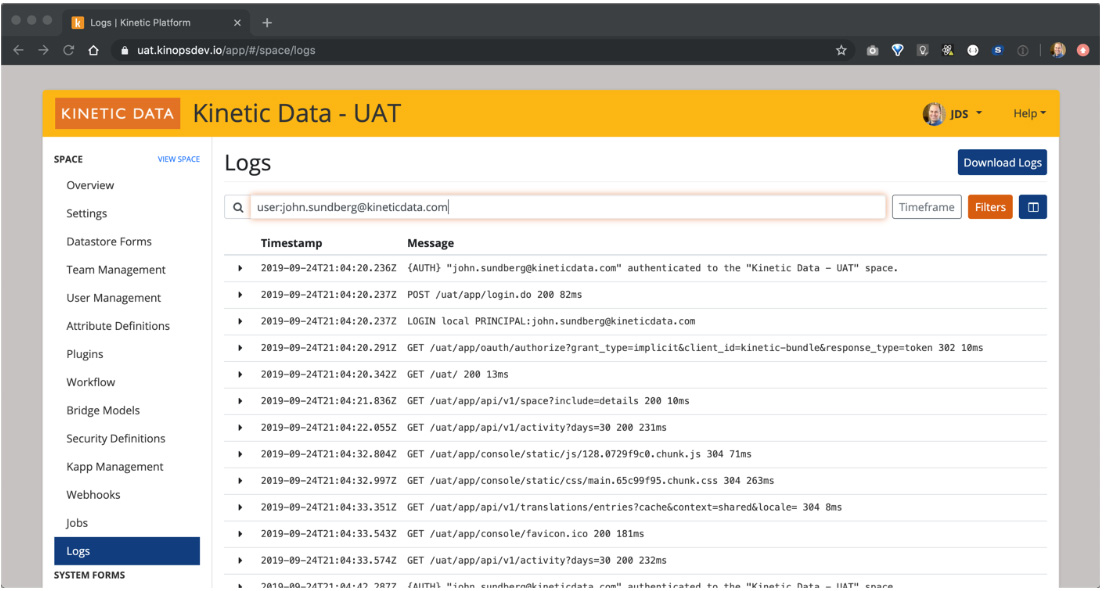Expand the 21:04:22.055Z activity log row
This screenshot has height=591, width=1108.
click(x=240, y=428)
